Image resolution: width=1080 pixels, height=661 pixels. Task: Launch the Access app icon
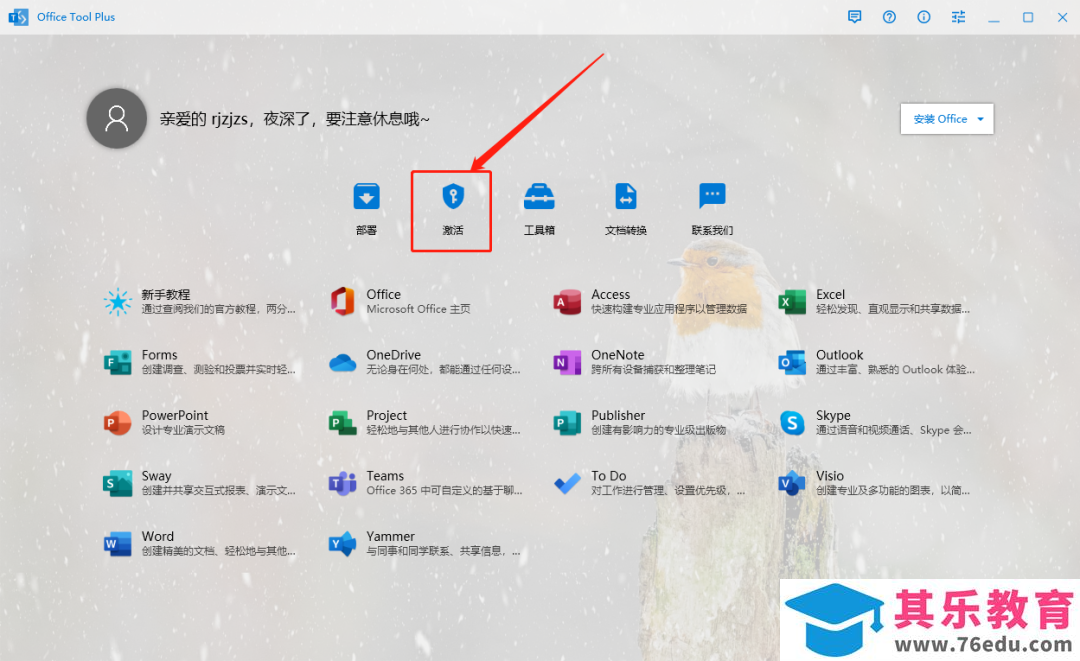point(567,302)
